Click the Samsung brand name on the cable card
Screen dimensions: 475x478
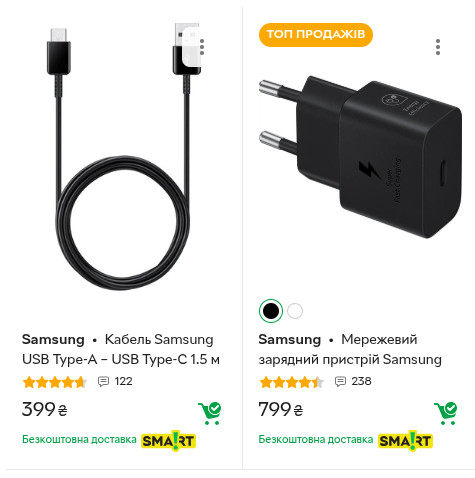coord(53,340)
